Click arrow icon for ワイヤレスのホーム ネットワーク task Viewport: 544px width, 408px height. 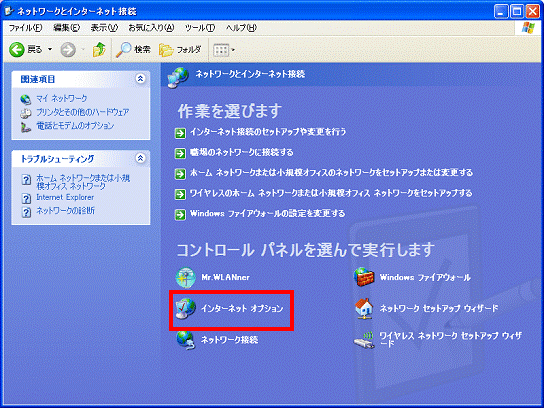tap(180, 194)
